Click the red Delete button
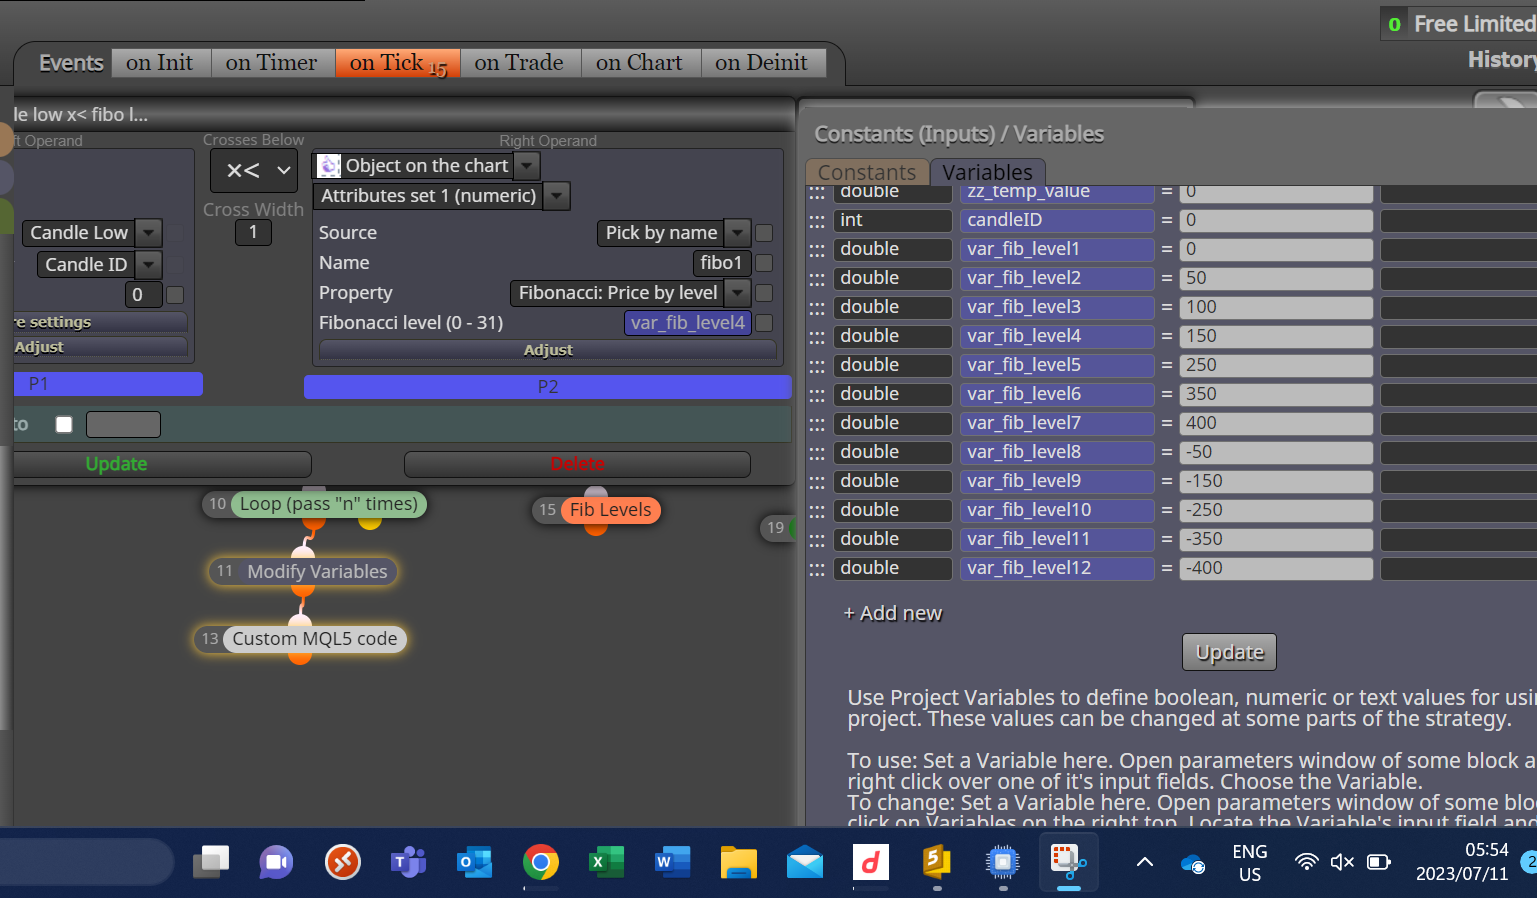The width and height of the screenshot is (1537, 898). 577,464
